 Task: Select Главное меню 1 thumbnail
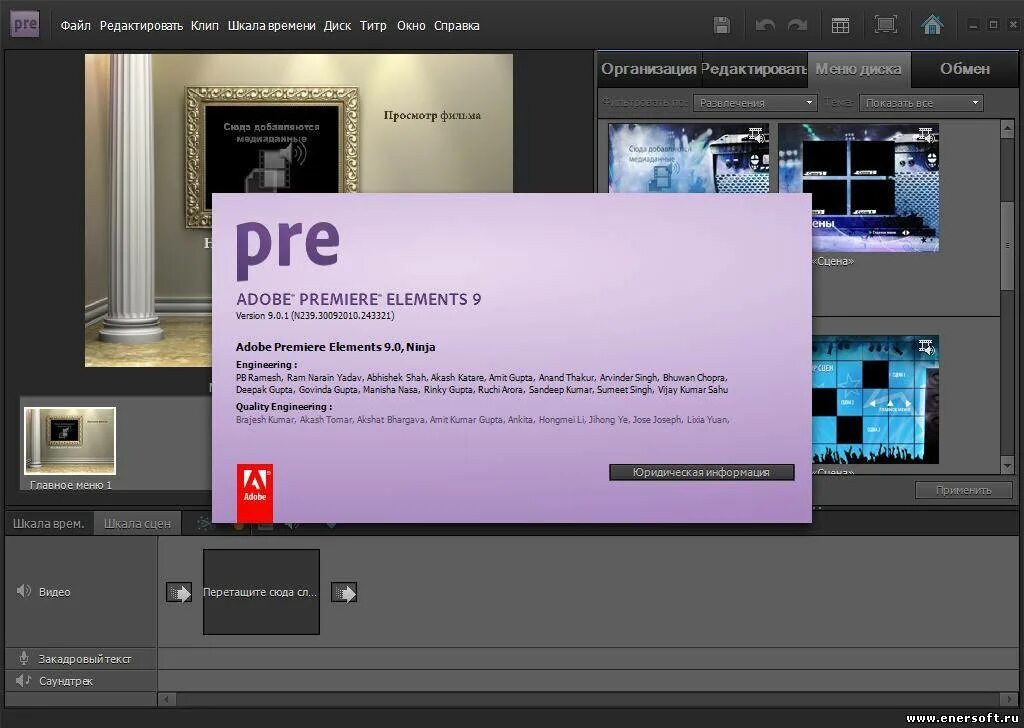70,441
